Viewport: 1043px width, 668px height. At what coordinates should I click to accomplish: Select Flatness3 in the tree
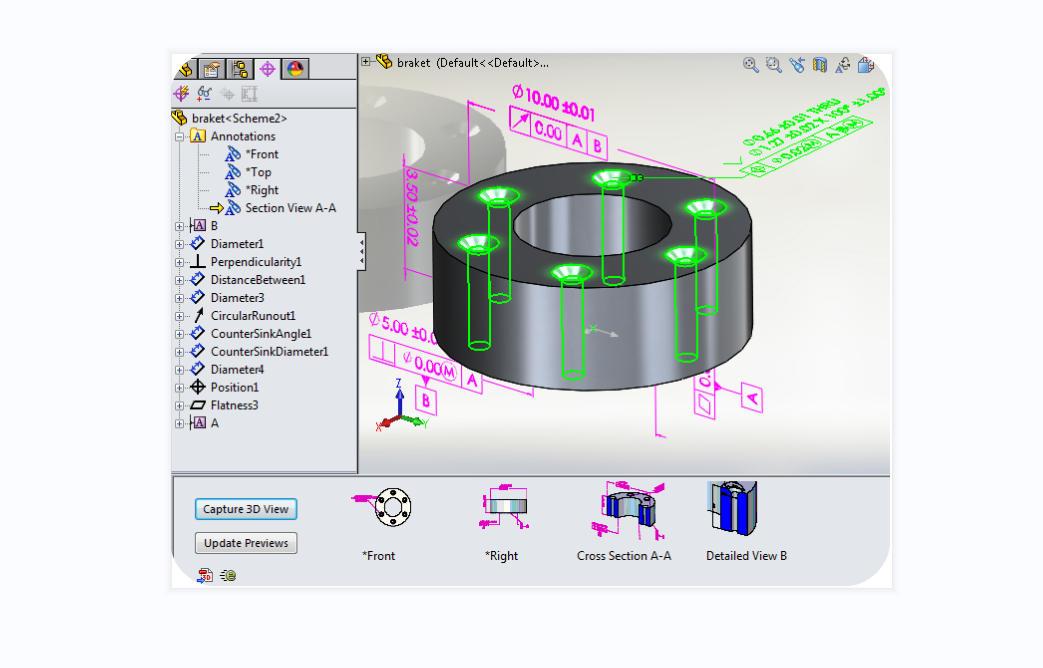click(224, 406)
